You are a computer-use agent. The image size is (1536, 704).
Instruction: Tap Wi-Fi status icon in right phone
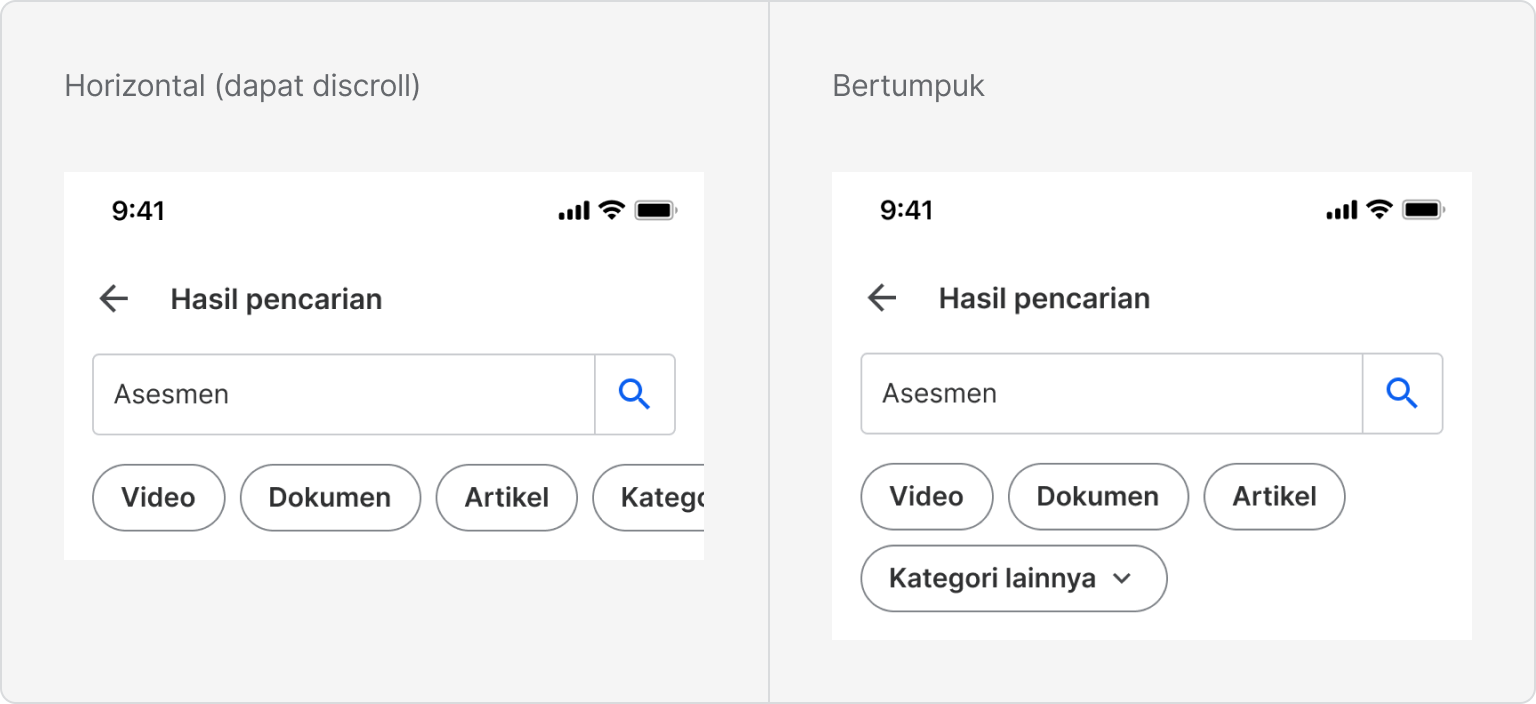[x=1380, y=209]
